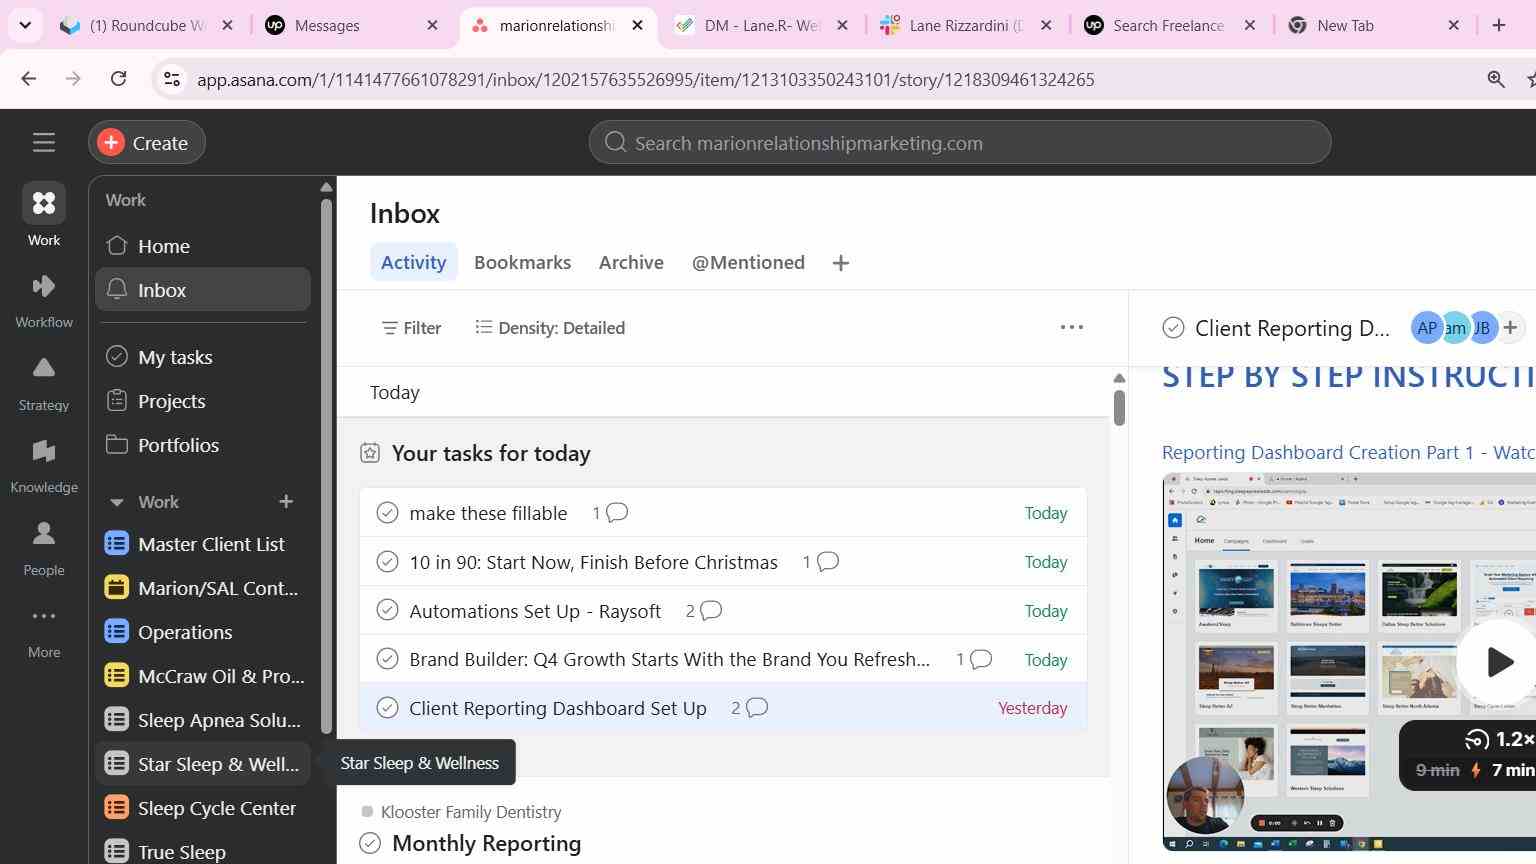Open the People sidebar icon

(44, 534)
